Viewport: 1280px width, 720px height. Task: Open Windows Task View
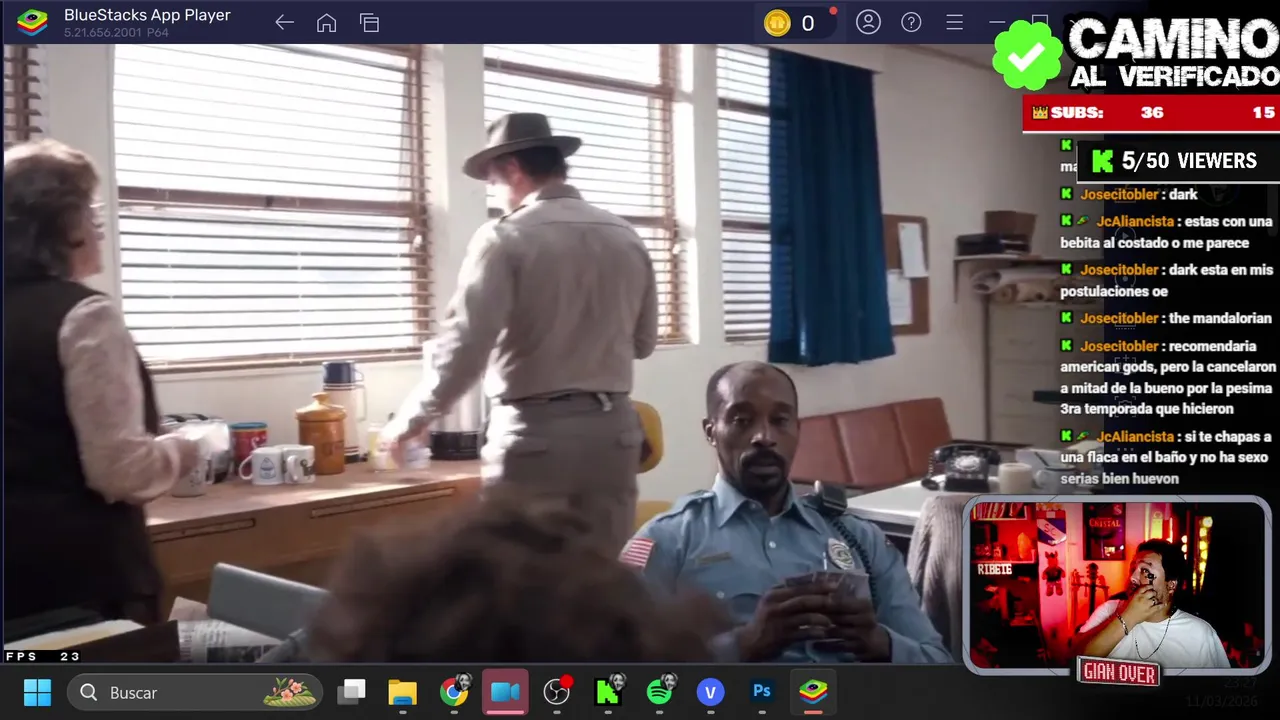pyautogui.click(x=351, y=692)
